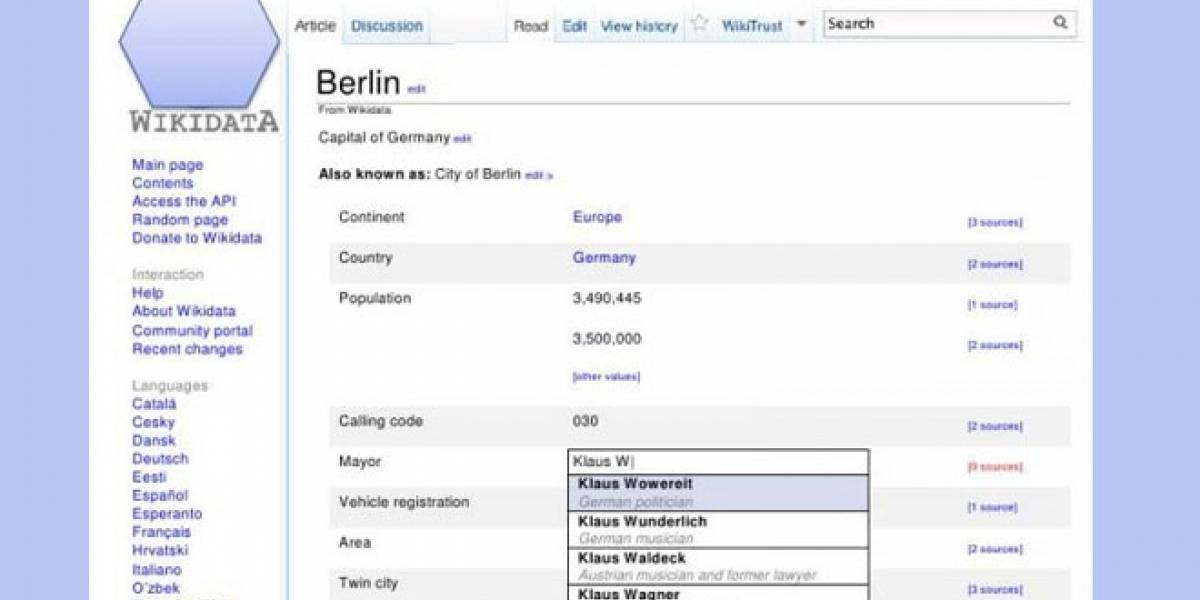
Task: Open the 3 sources link for Twin city
Action: click(x=995, y=589)
